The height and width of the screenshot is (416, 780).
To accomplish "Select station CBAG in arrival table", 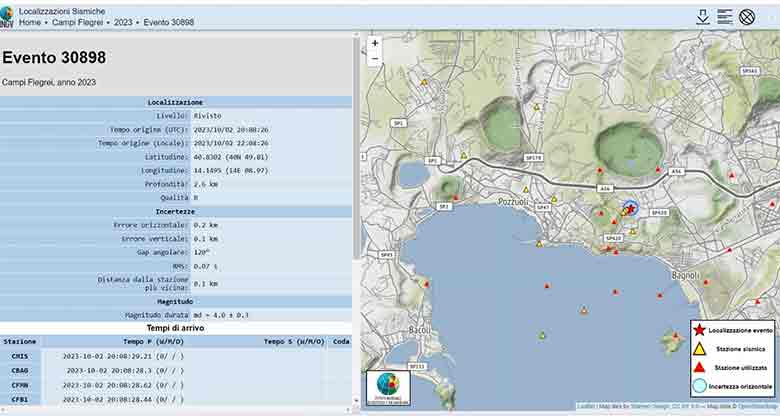I will tap(19, 370).
